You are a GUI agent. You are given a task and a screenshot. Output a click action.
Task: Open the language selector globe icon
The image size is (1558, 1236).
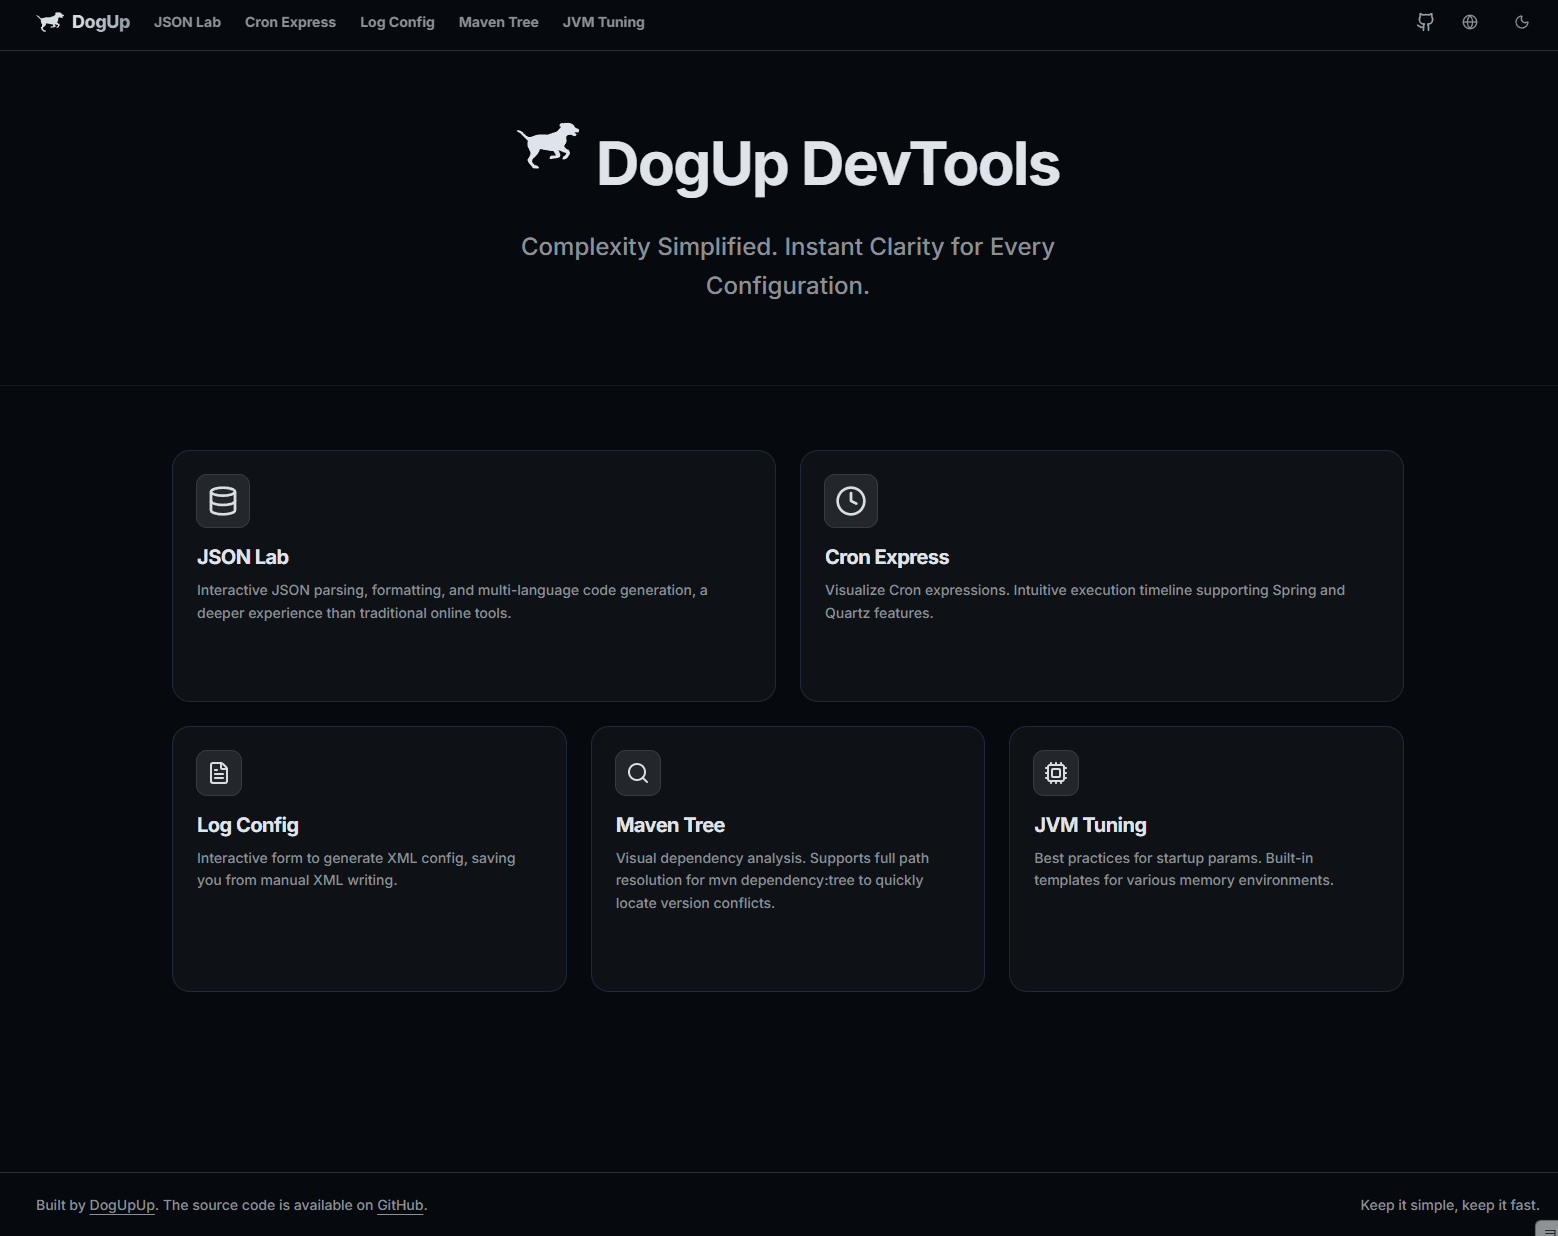(x=1469, y=21)
